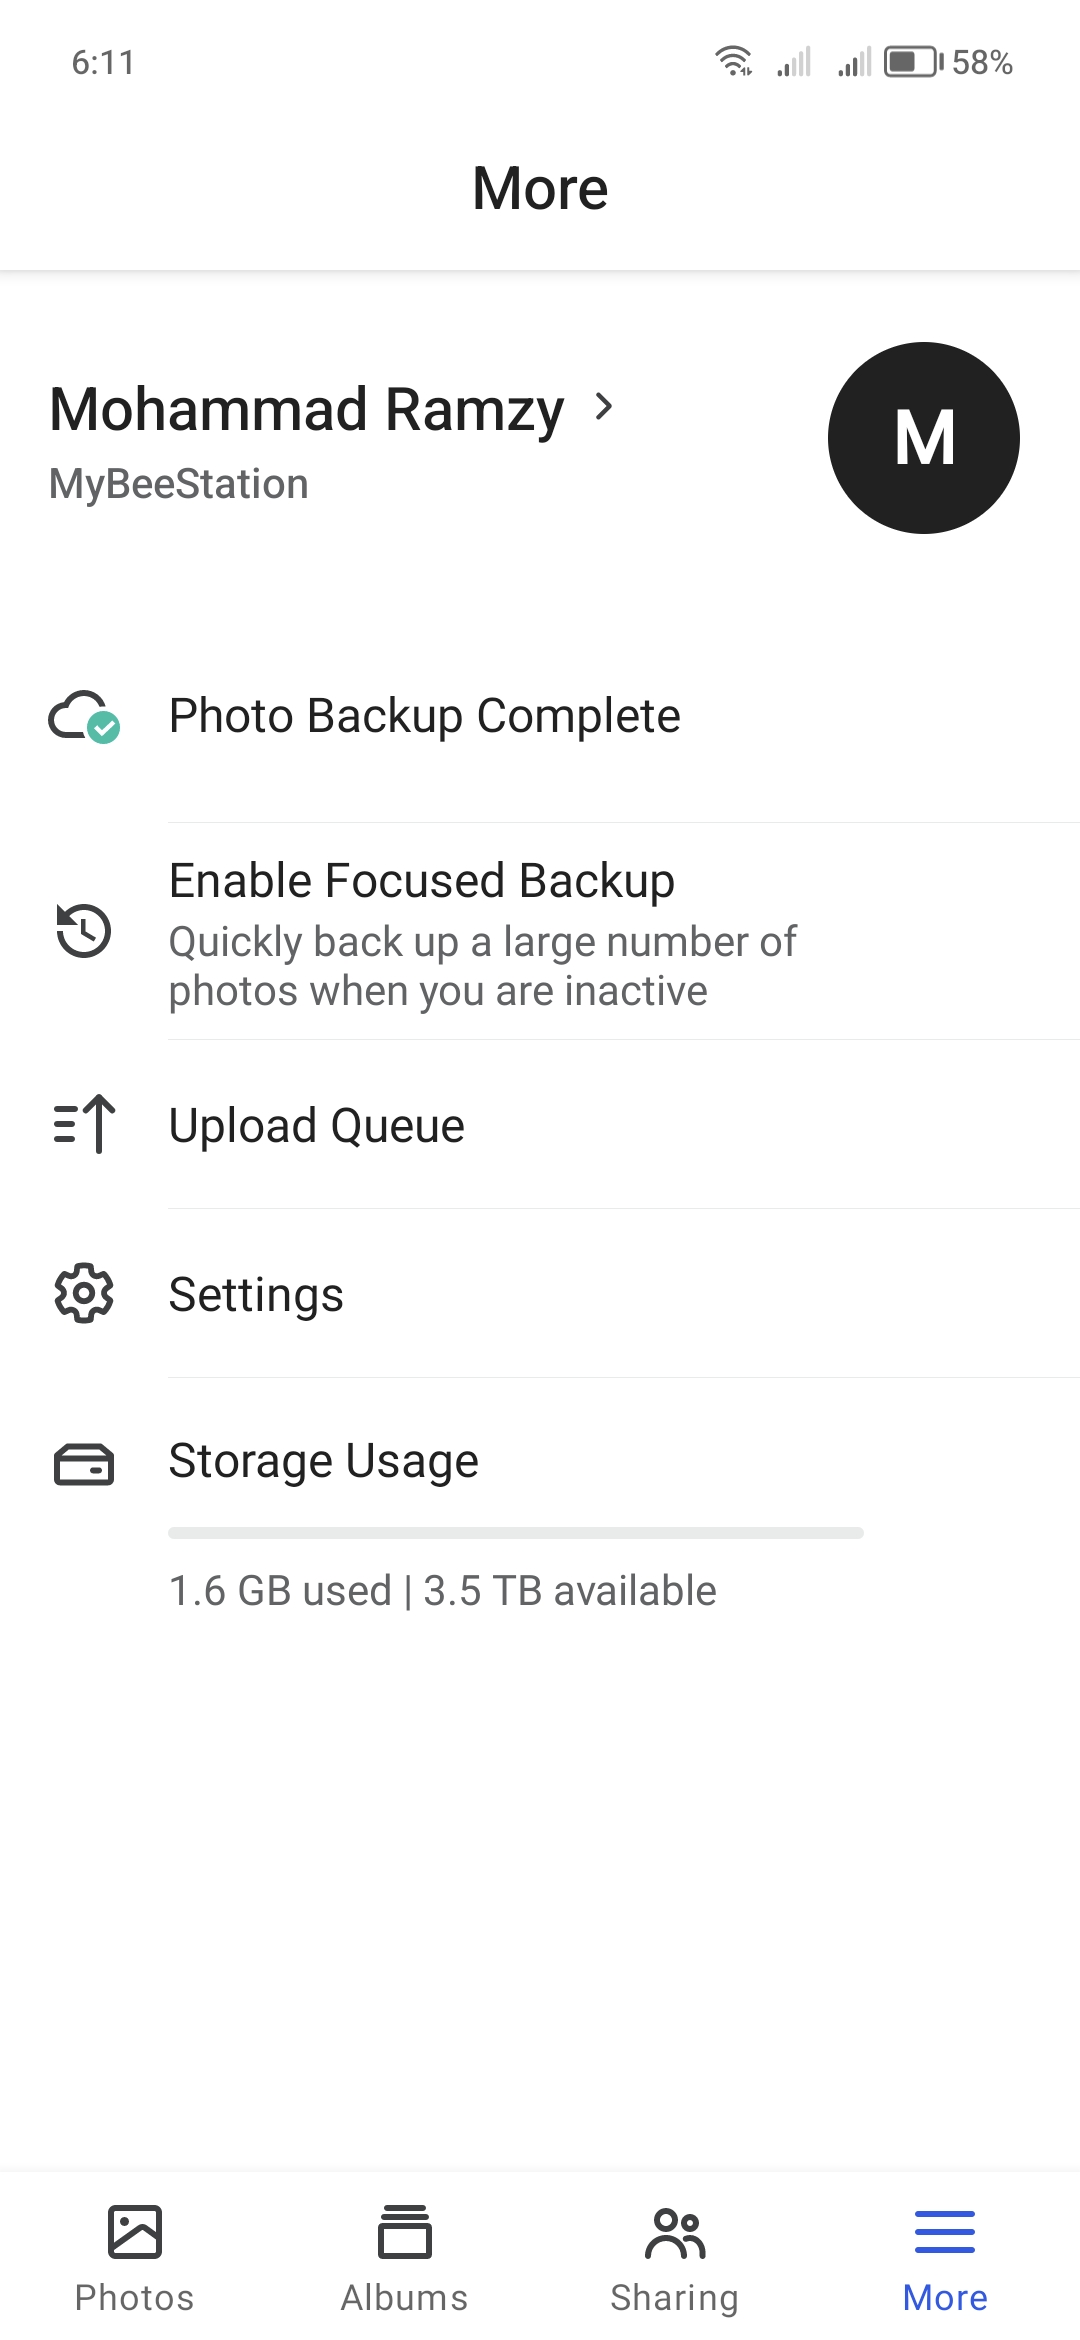Image resolution: width=1080 pixels, height=2340 pixels.
Task: Select Enable Focused Backup option
Action: click(421, 881)
